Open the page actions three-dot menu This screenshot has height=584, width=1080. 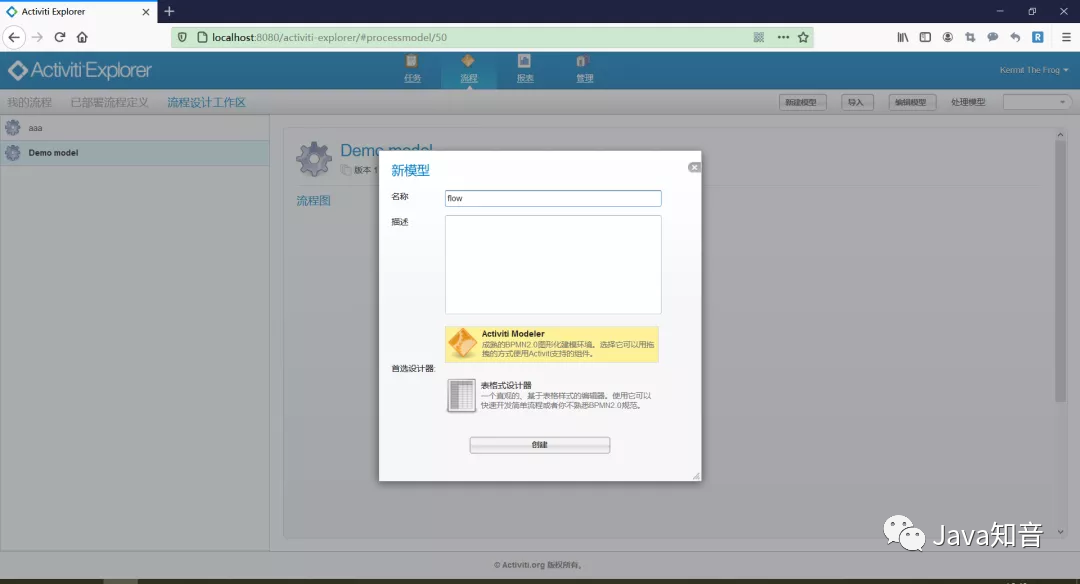click(x=783, y=37)
